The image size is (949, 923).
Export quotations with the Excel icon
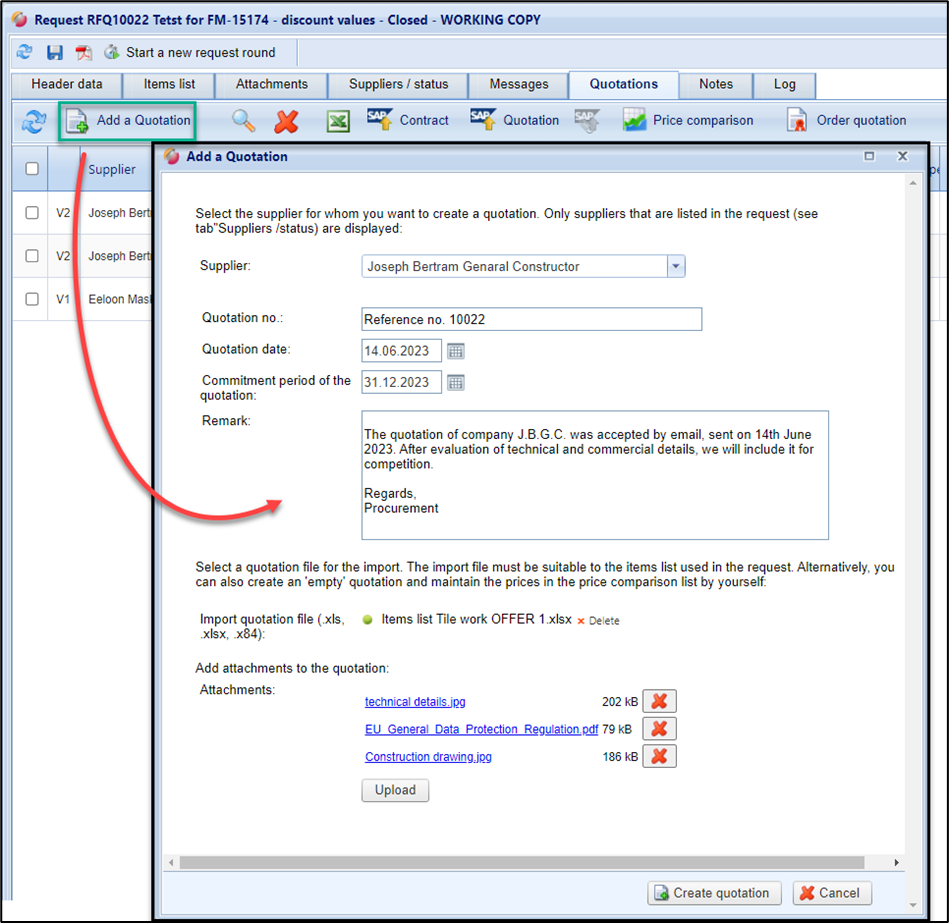(338, 121)
